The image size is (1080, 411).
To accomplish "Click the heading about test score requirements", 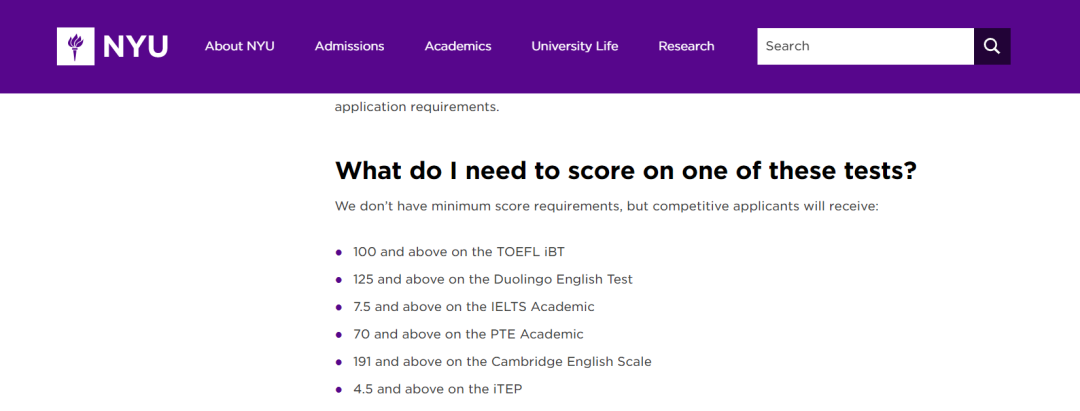I will coord(626,171).
